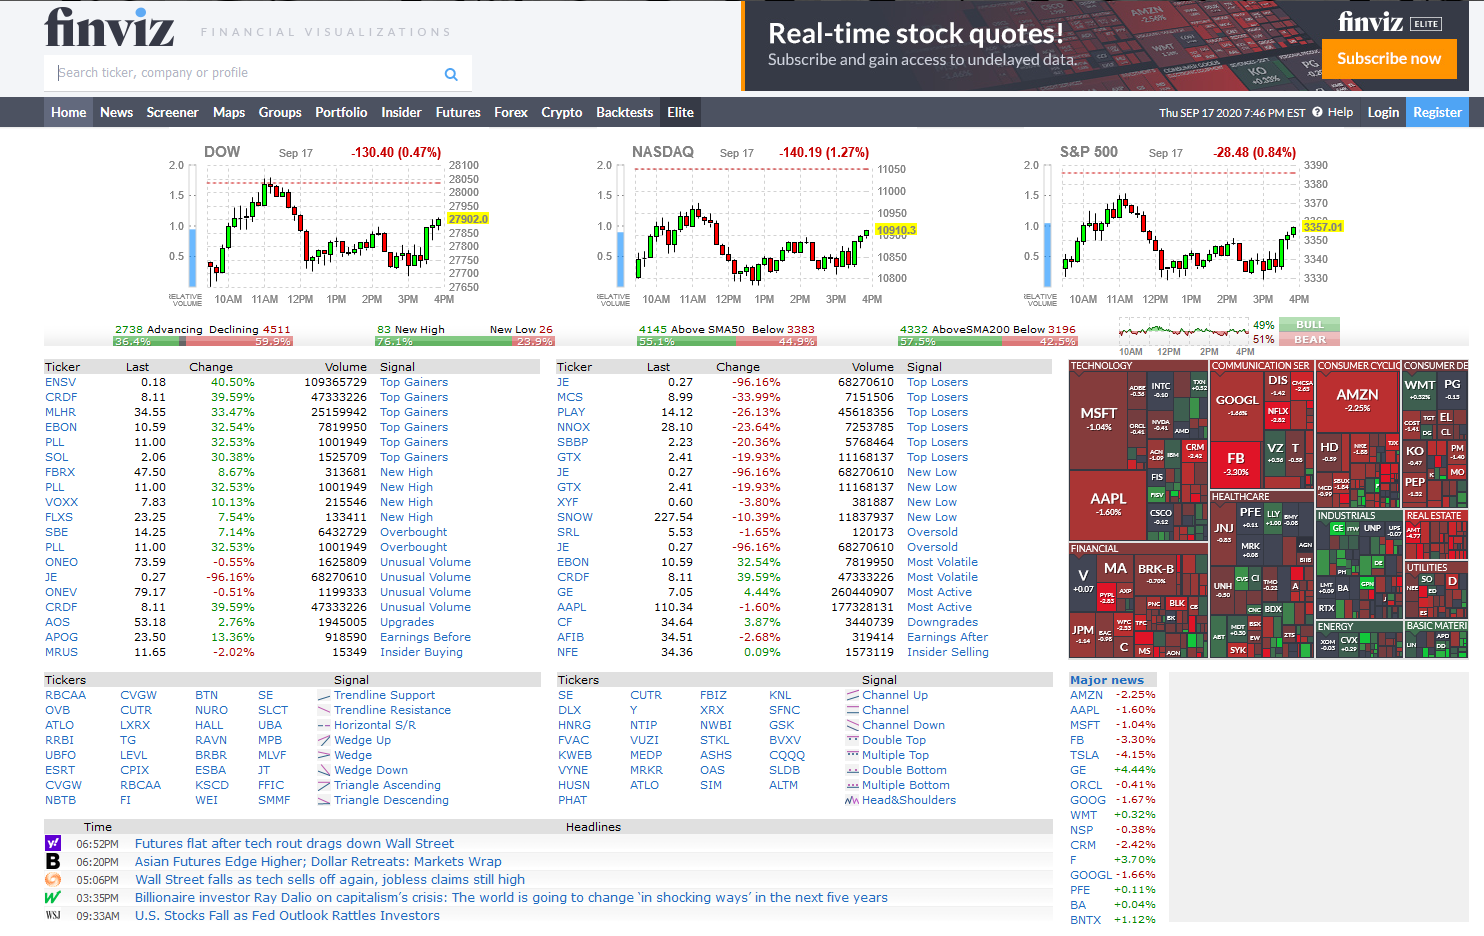Image resolution: width=1484 pixels, height=936 pixels.
Task: Open the Backtests menu item
Action: tap(625, 112)
